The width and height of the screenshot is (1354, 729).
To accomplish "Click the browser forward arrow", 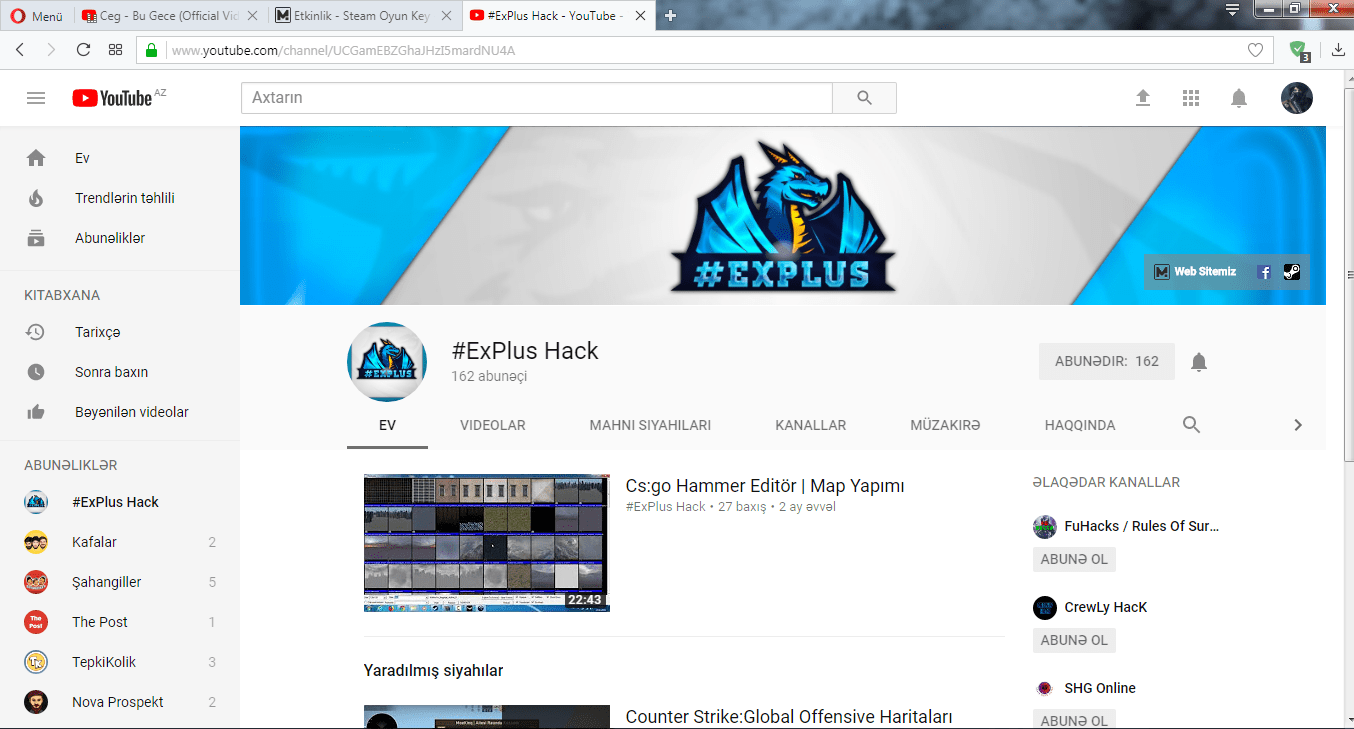I will click(51, 49).
